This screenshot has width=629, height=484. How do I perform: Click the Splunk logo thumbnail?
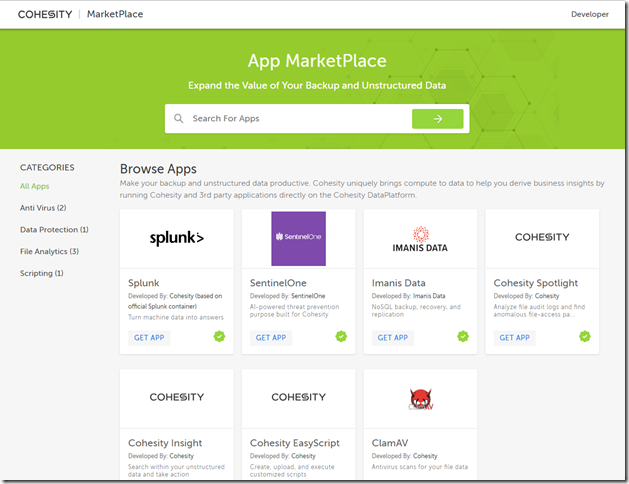click(x=177, y=238)
